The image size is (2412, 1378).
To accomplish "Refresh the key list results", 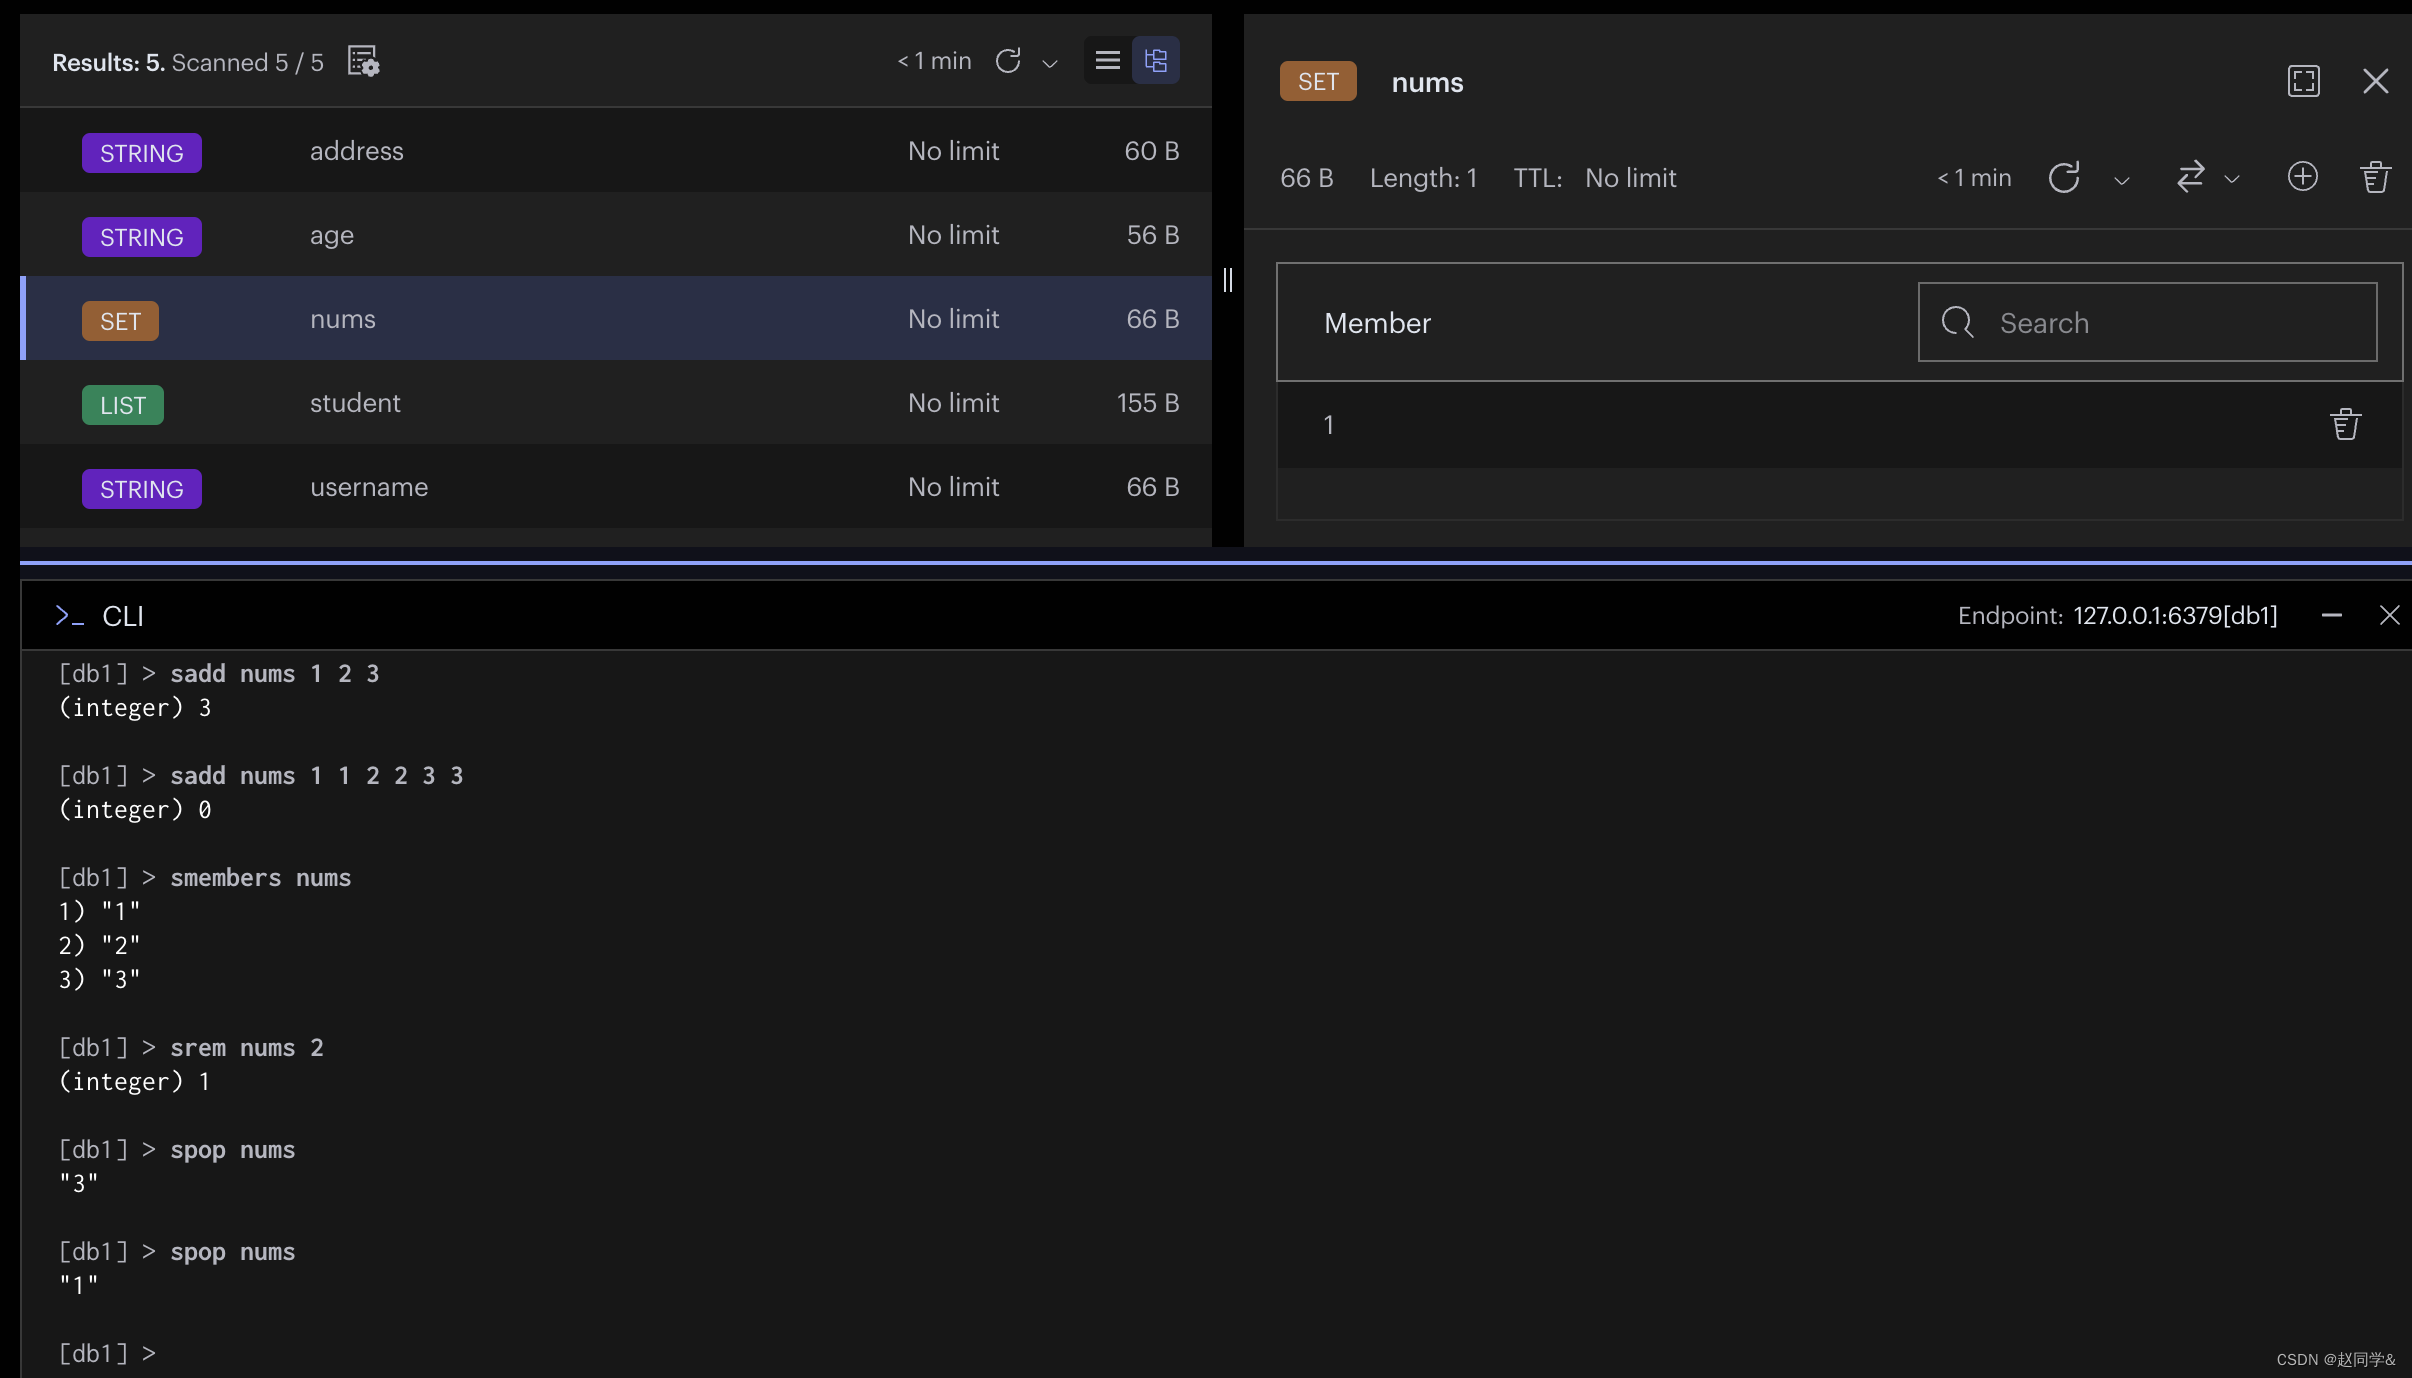I will tap(1008, 61).
